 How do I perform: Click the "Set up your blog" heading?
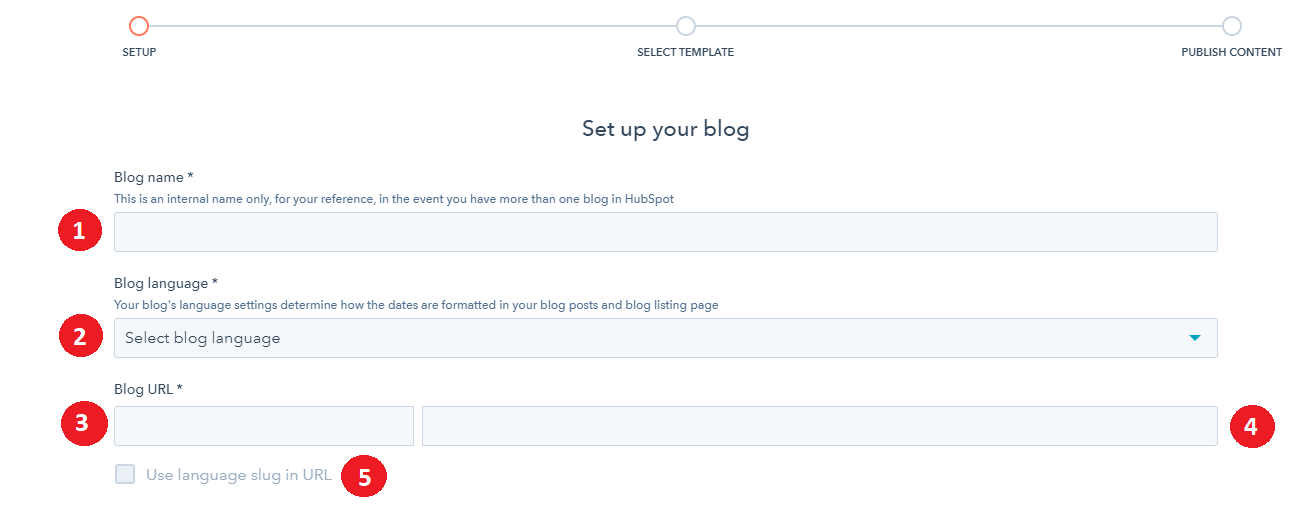point(665,129)
